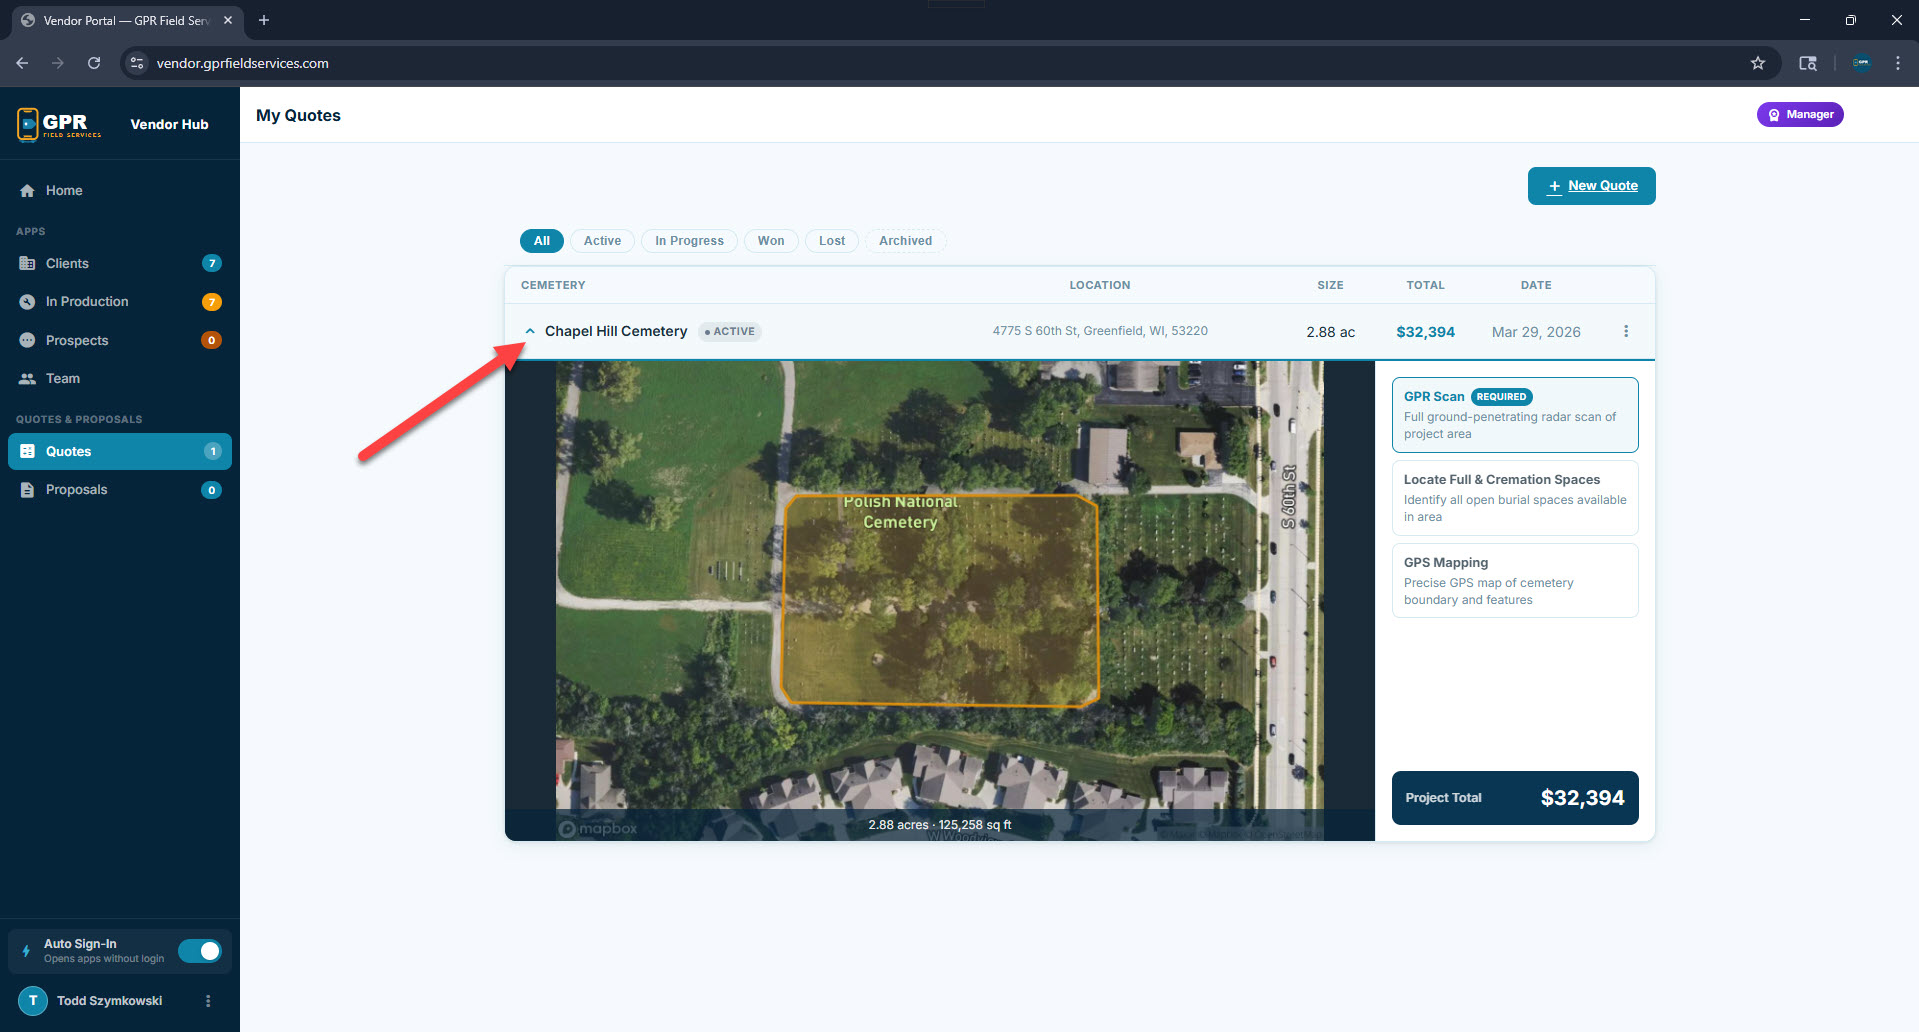The width and height of the screenshot is (1919, 1032).
Task: Collapse the Chapel Hill Cemetery row
Action: [530, 331]
